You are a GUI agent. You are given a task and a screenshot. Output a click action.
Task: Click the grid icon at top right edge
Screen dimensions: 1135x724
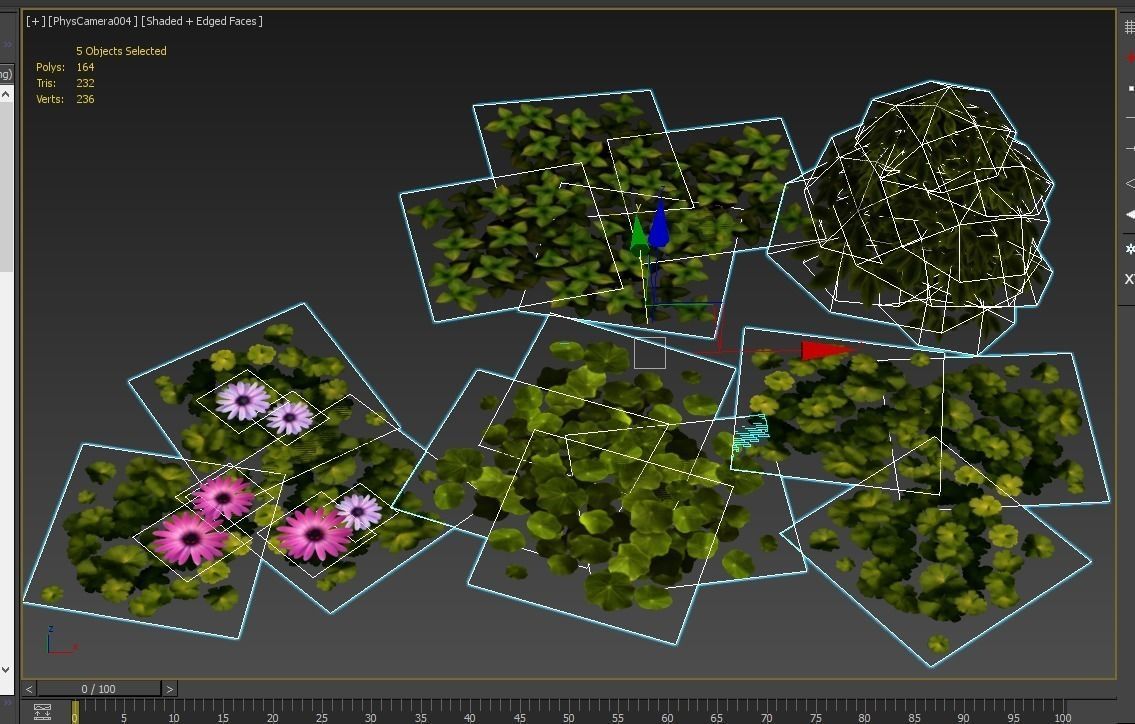point(1129,27)
